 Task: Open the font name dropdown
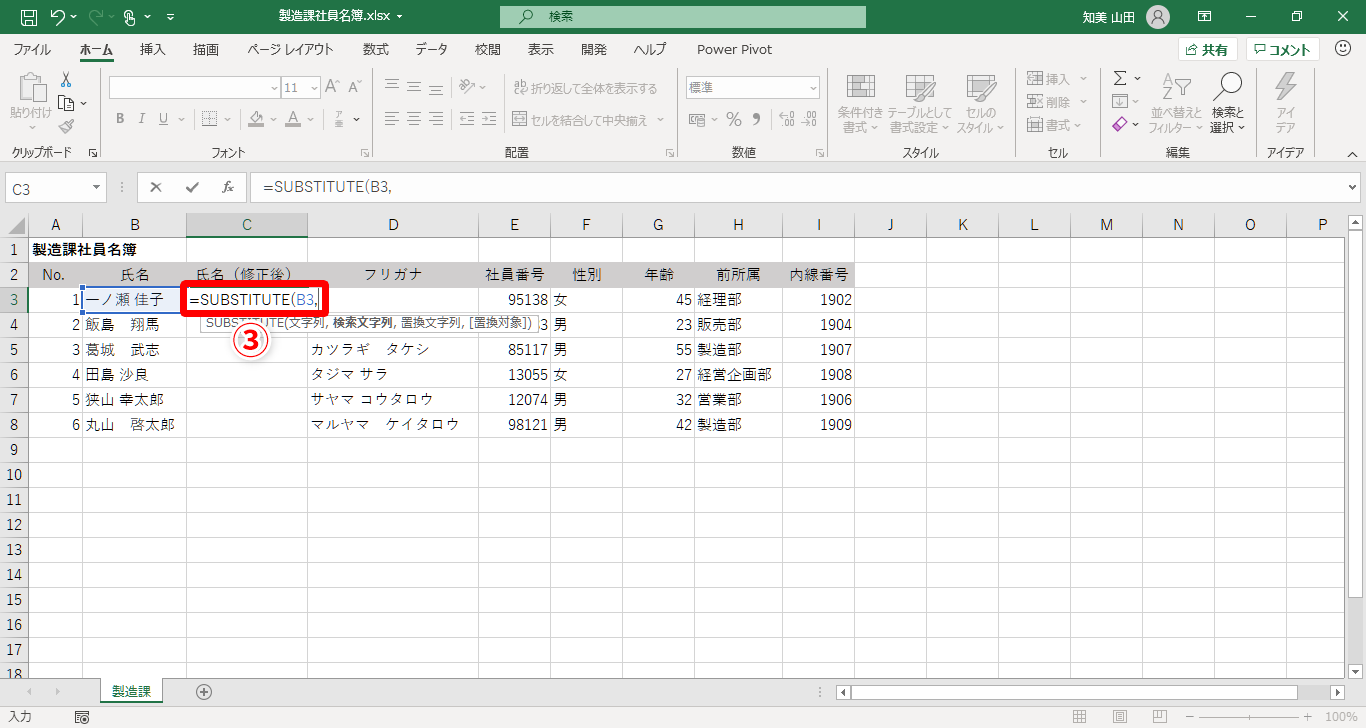[x=274, y=88]
